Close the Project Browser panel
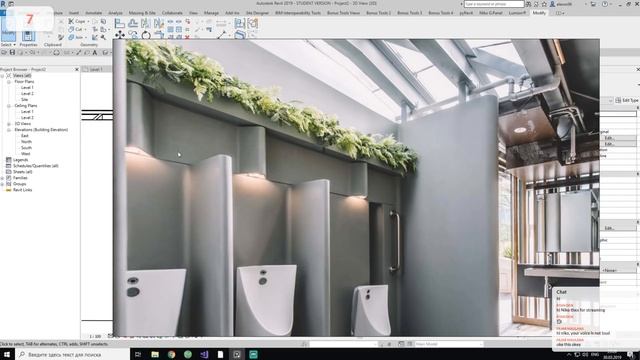640x360 pixels. point(77,69)
